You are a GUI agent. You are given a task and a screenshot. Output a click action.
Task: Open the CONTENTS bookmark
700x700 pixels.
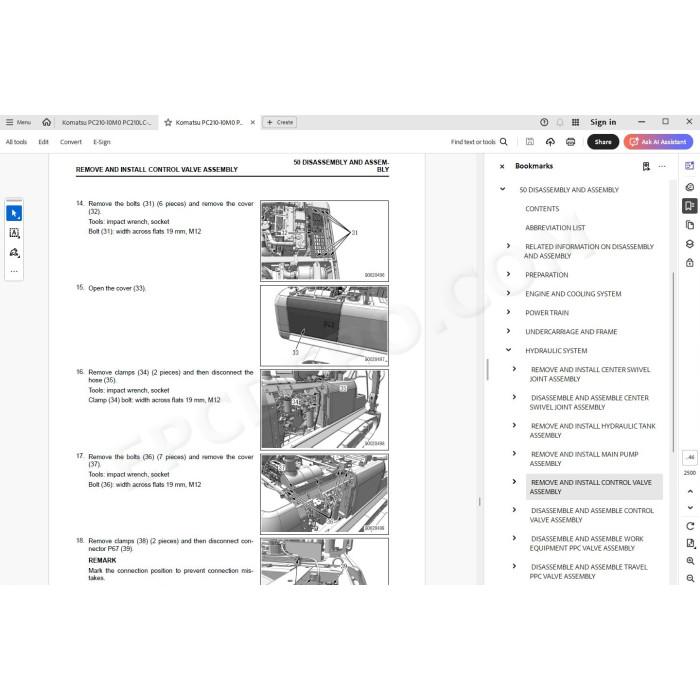coord(542,209)
